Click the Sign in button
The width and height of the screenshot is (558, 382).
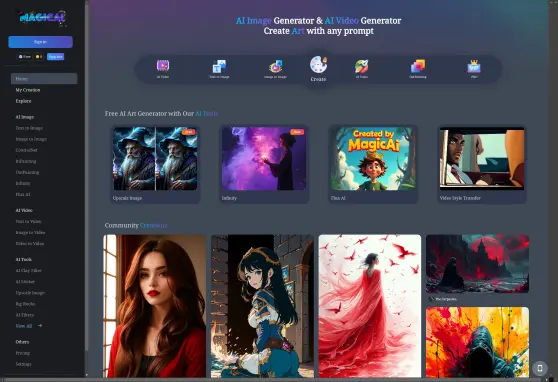click(40, 42)
